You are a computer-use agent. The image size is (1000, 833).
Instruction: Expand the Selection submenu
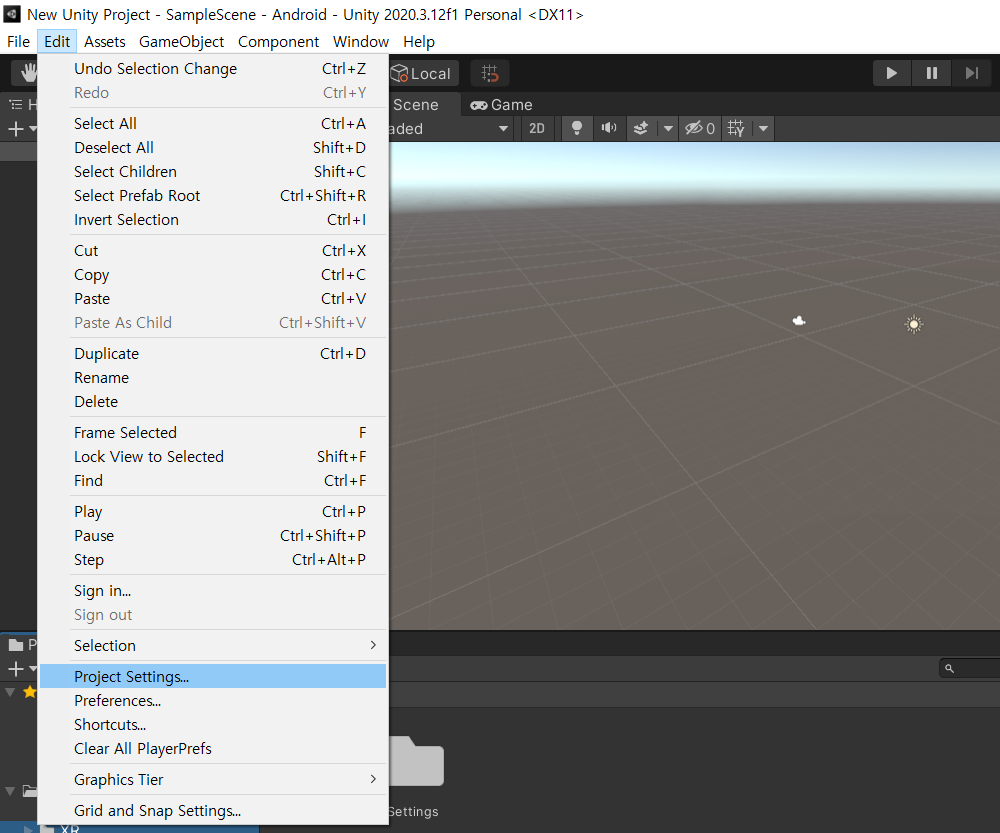click(x=213, y=646)
